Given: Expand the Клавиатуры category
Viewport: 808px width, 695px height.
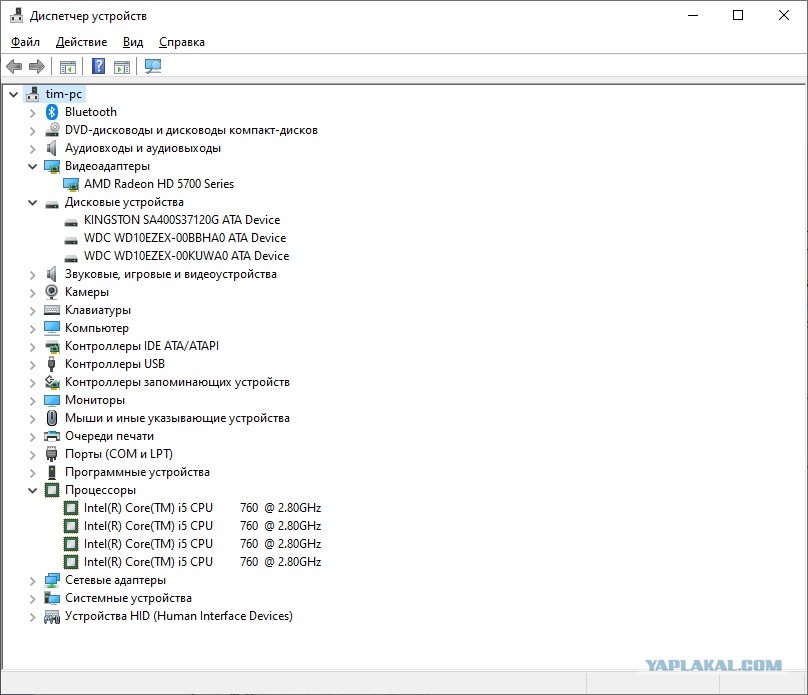Looking at the screenshot, I should 32,311.
